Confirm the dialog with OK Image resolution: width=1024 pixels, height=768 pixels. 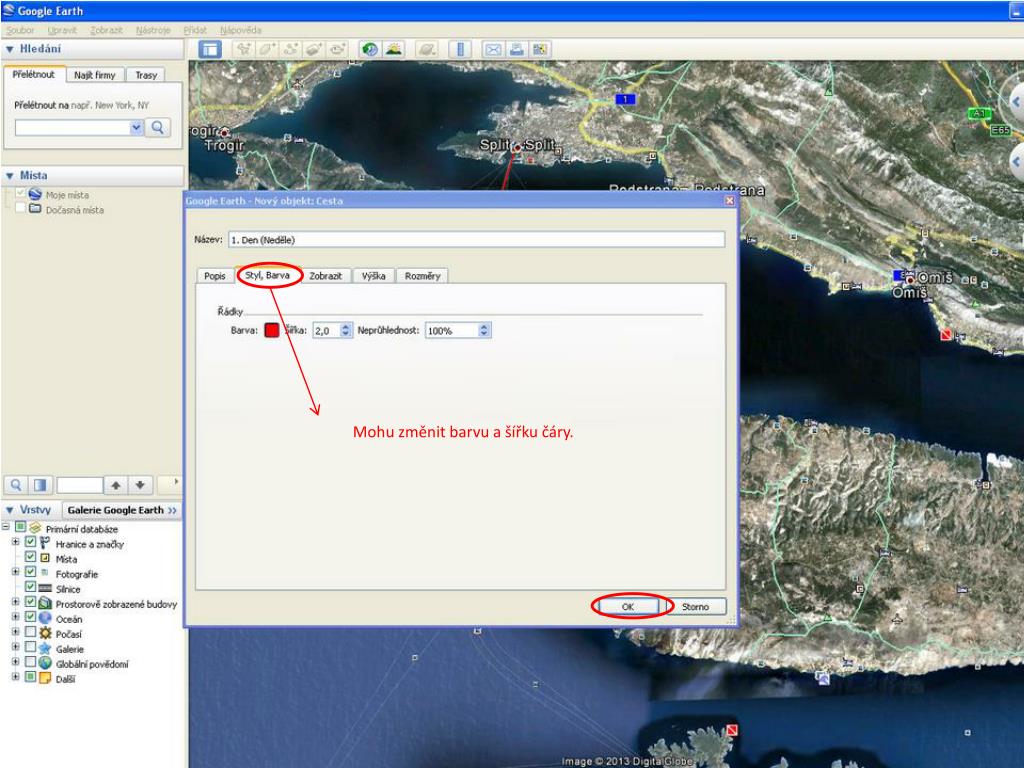(628, 607)
